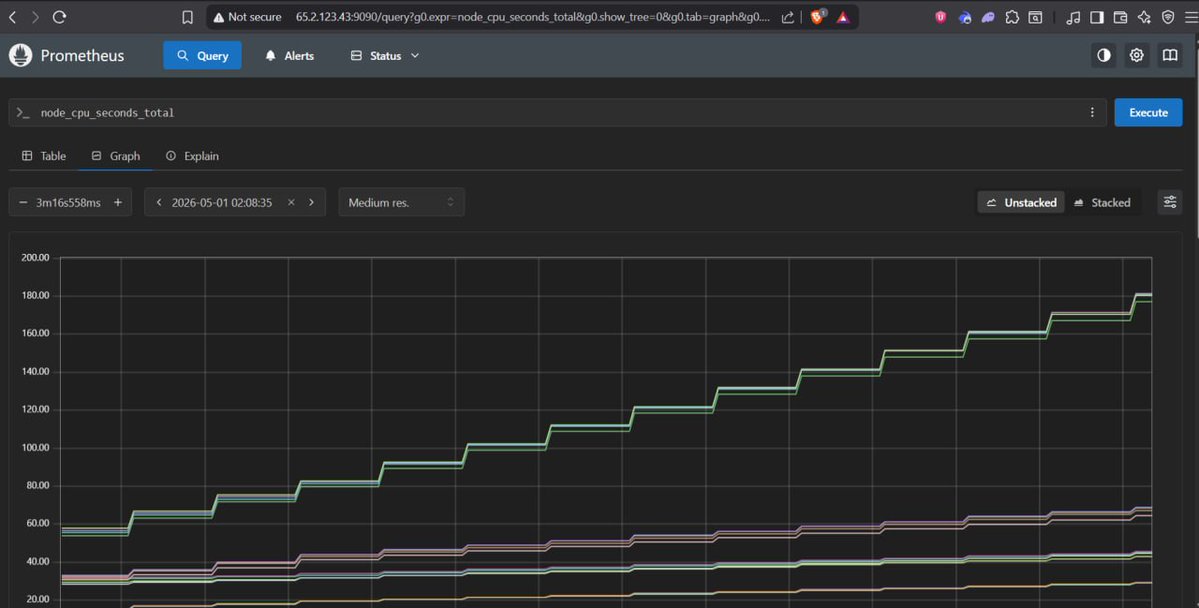
Task: Go forward in browser history
Action: [x=35, y=17]
